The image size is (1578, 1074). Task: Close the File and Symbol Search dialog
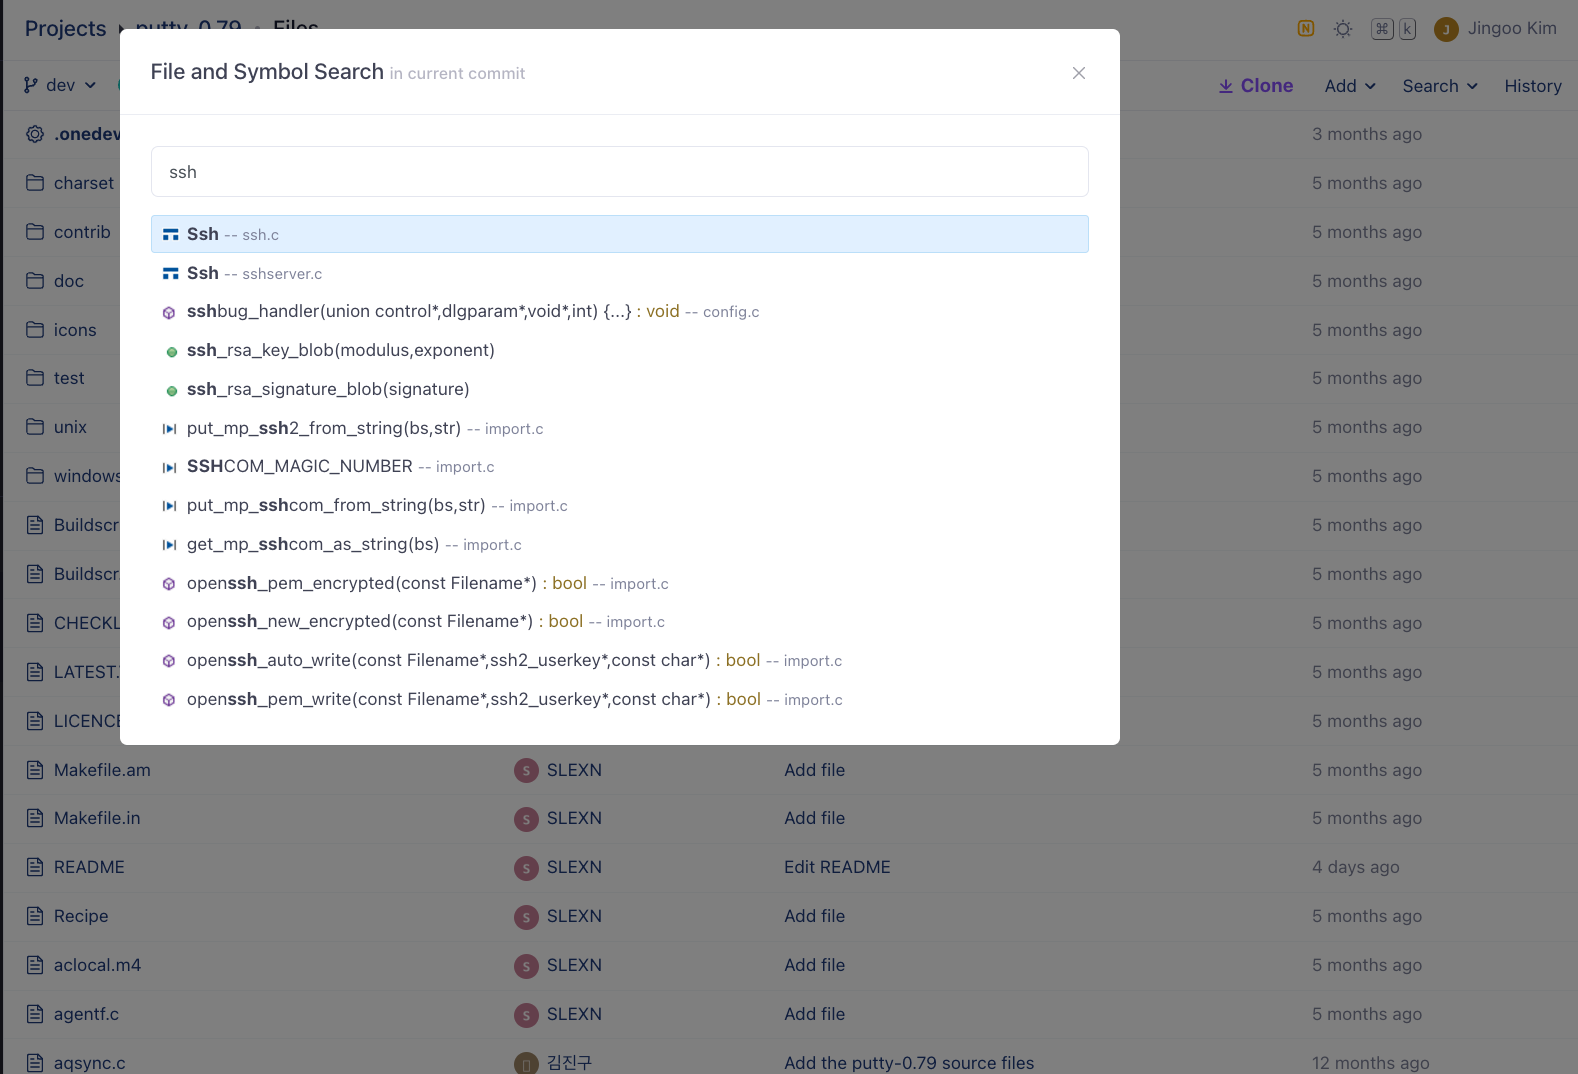1078,73
